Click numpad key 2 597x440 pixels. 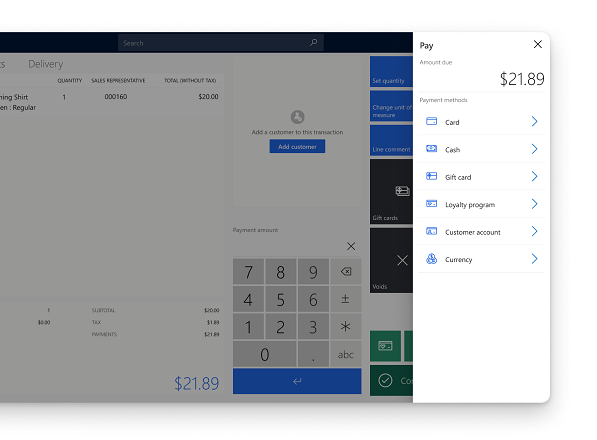(x=281, y=327)
